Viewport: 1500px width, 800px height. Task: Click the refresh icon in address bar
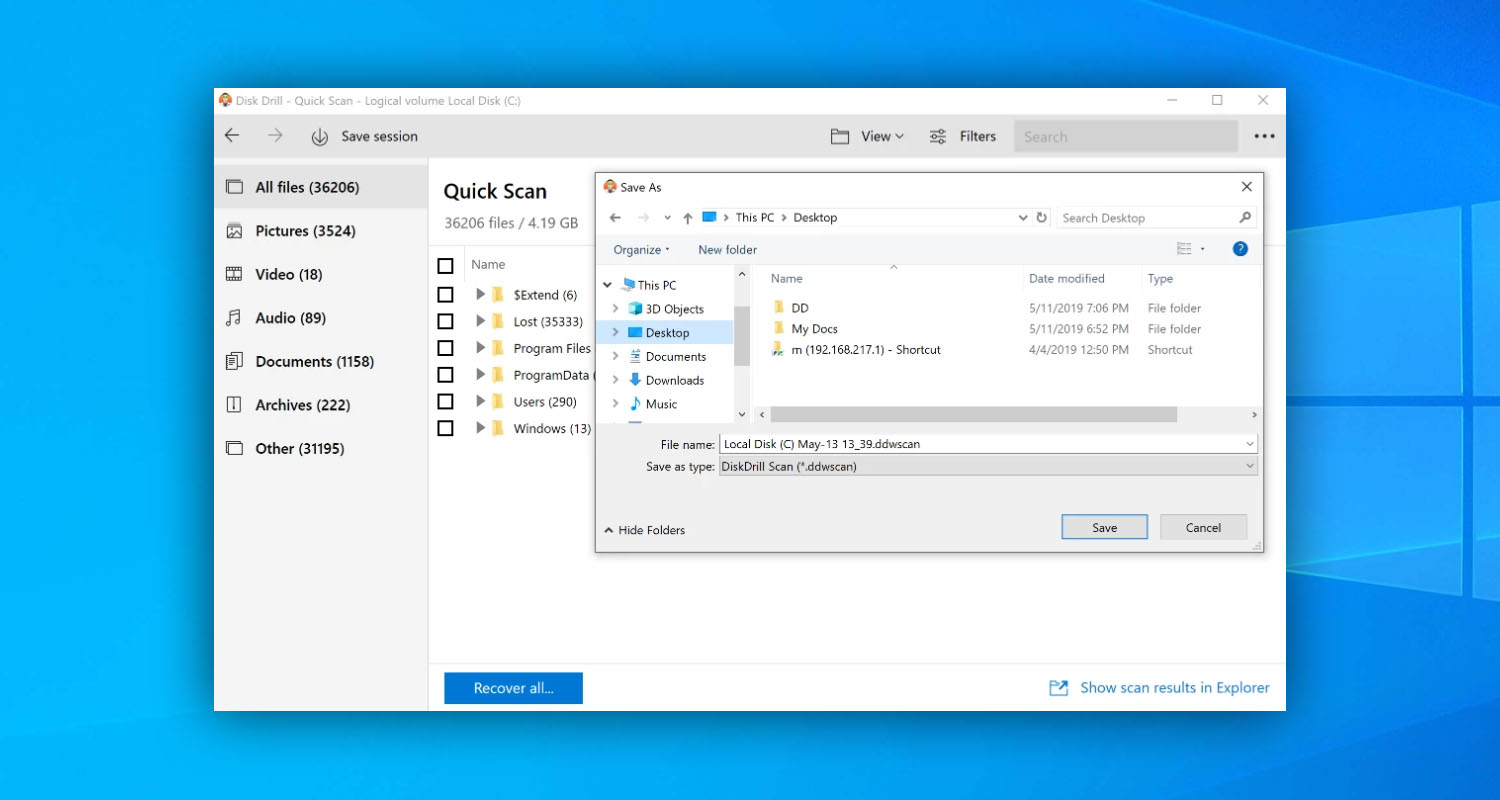[x=1042, y=217]
